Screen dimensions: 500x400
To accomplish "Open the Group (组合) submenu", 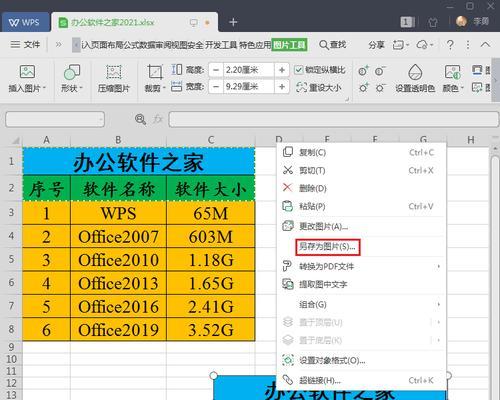I will 362,304.
